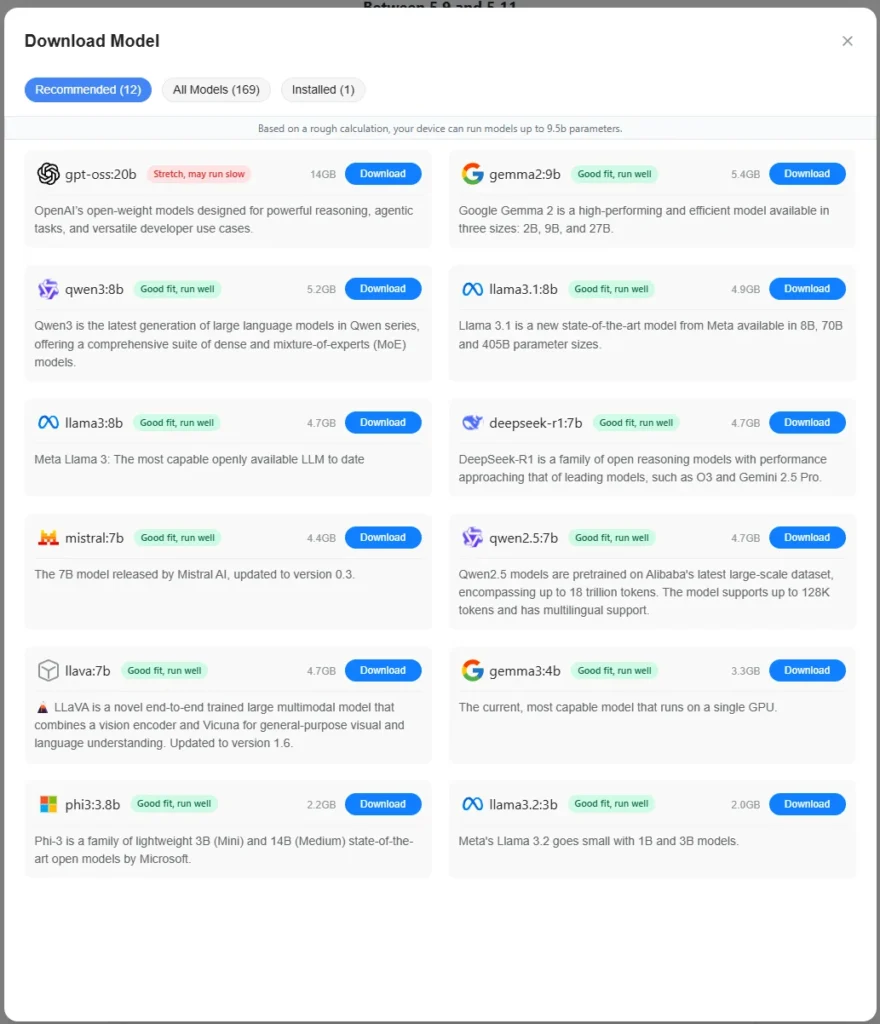This screenshot has width=880, height=1024.
Task: Open the Installed (1) tab
Action: tap(323, 90)
